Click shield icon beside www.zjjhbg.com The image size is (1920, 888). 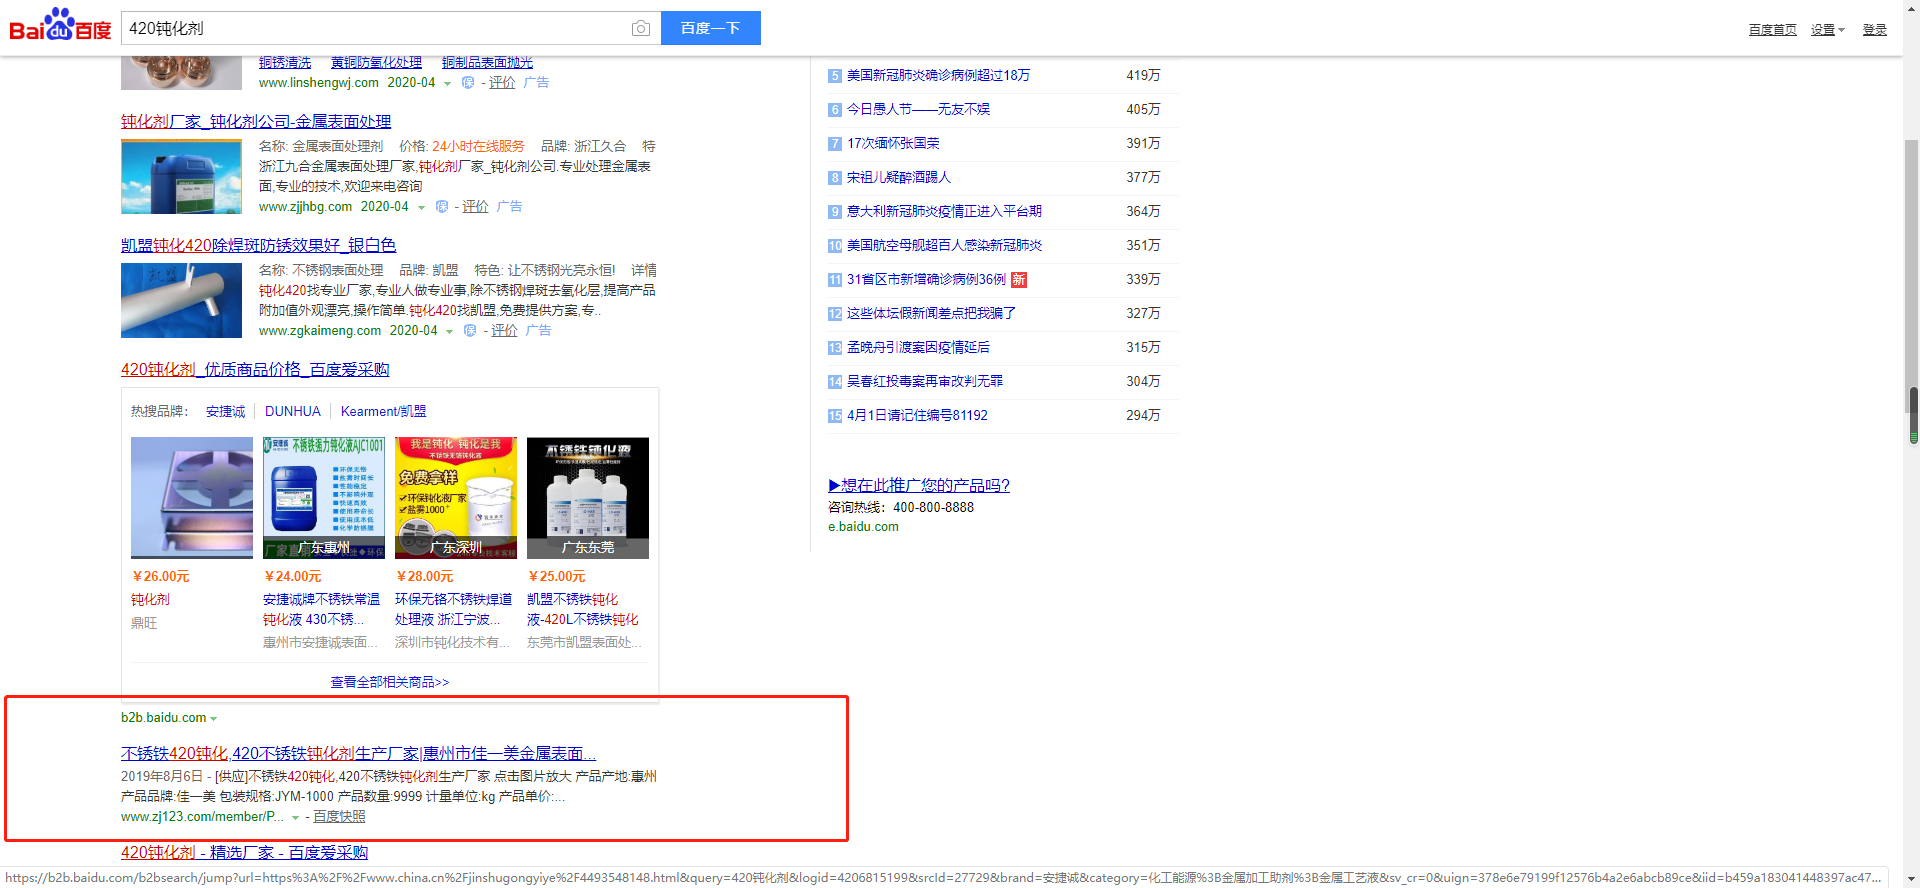pos(442,207)
